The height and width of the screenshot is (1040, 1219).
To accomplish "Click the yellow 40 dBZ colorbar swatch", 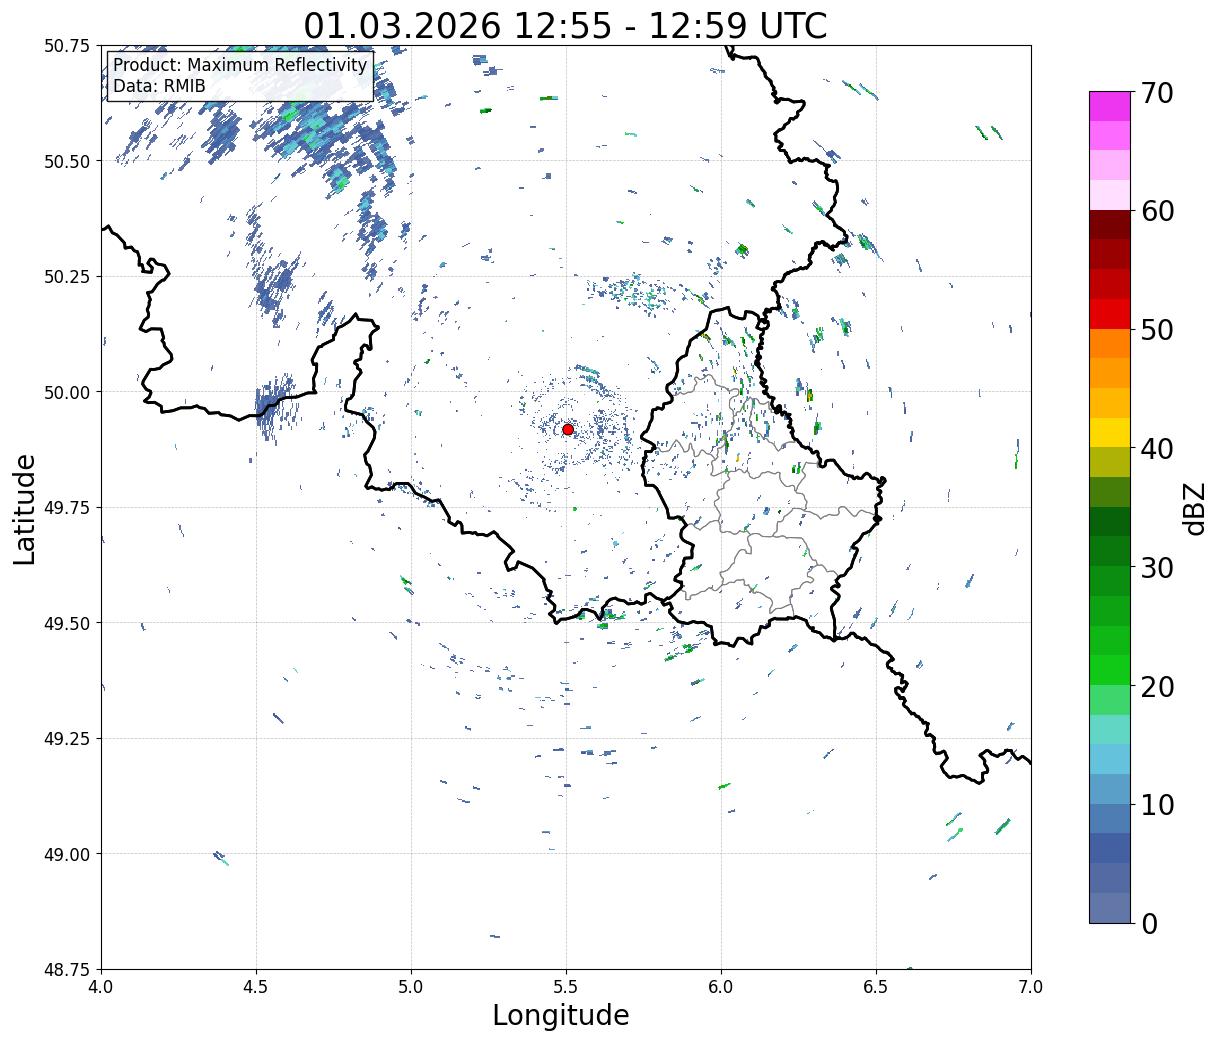I will (1110, 433).
